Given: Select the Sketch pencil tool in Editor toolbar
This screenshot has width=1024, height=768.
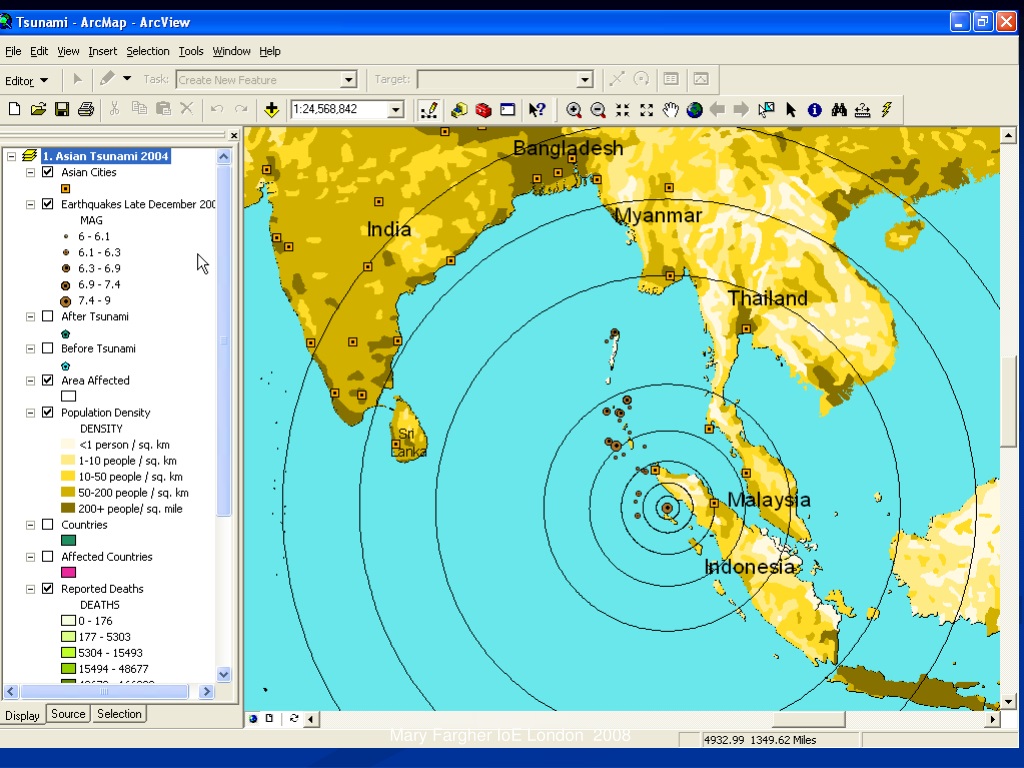Looking at the screenshot, I should pos(107,79).
